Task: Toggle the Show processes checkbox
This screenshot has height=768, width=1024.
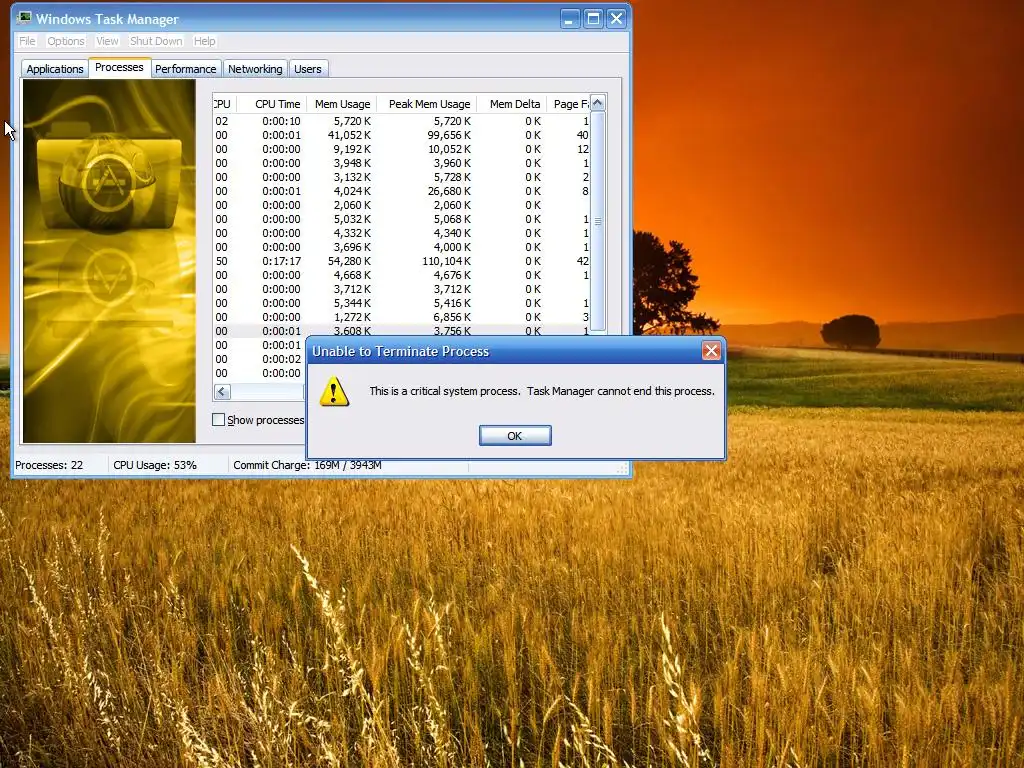Action: (x=219, y=420)
